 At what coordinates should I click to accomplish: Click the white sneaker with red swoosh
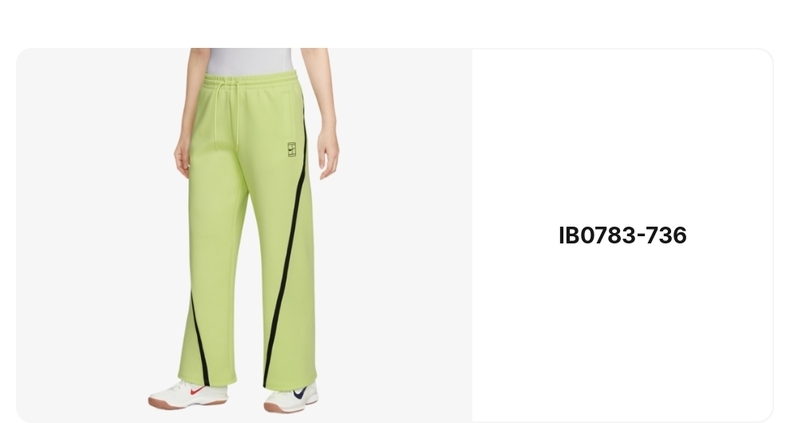(187, 395)
